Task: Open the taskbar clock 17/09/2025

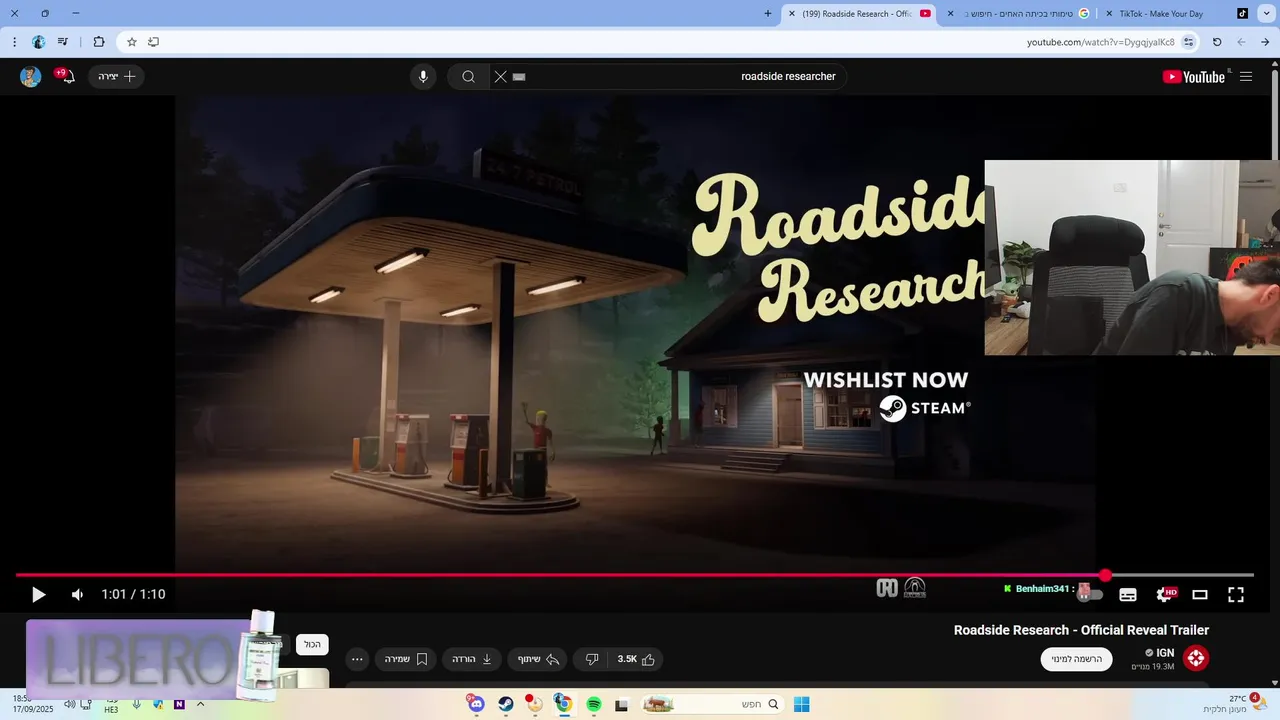Action: click(33, 704)
